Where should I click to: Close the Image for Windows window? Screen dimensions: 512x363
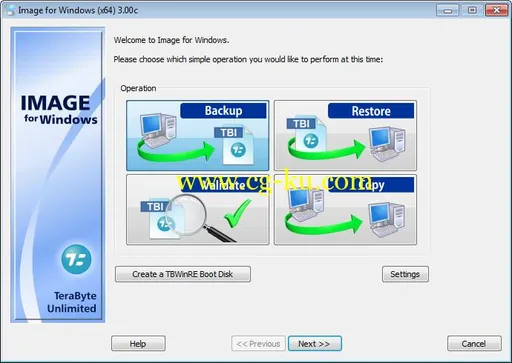point(496,10)
